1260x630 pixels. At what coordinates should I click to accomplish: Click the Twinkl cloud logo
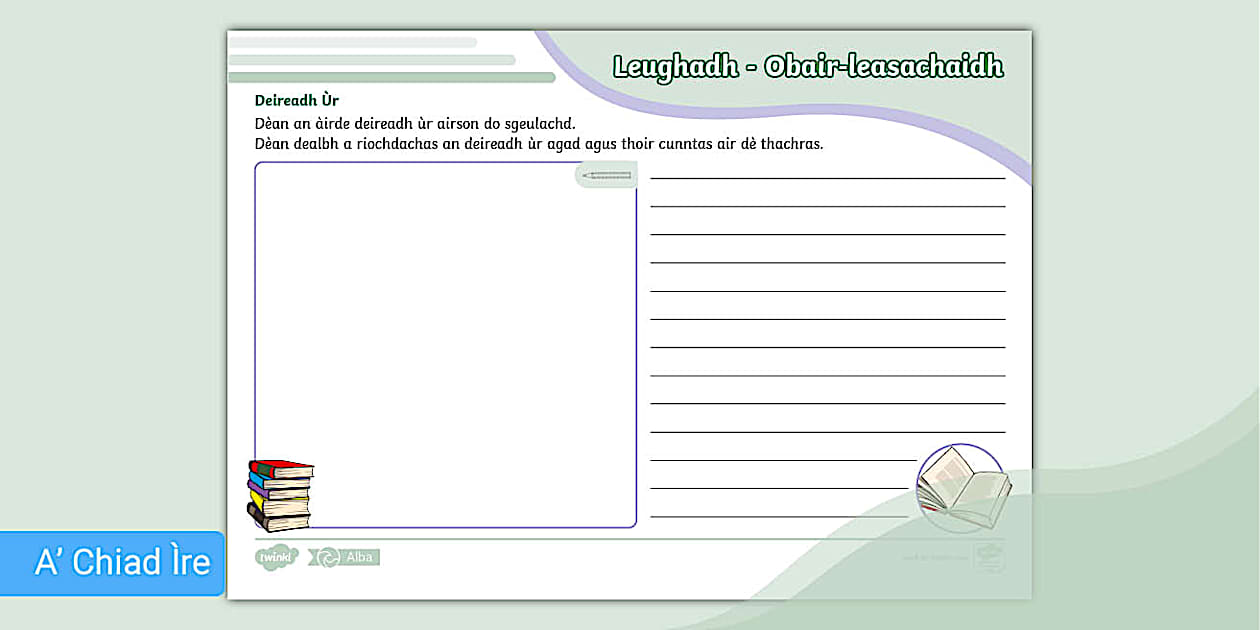pos(276,557)
